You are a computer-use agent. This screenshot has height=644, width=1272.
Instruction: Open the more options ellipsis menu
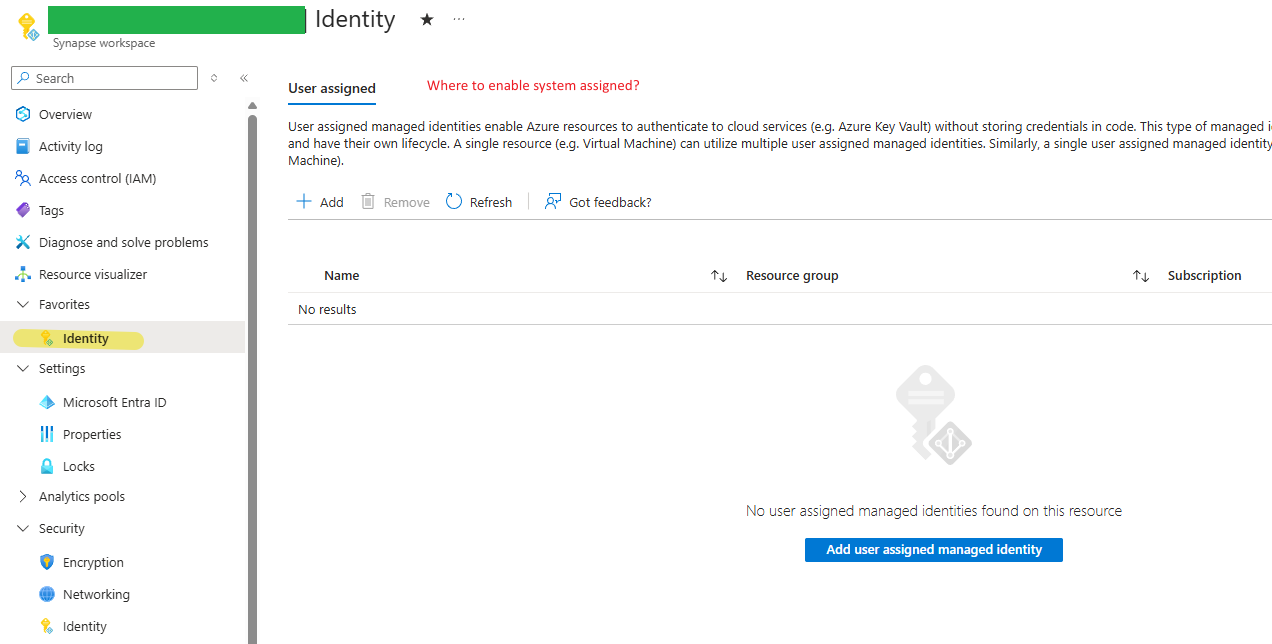click(459, 19)
